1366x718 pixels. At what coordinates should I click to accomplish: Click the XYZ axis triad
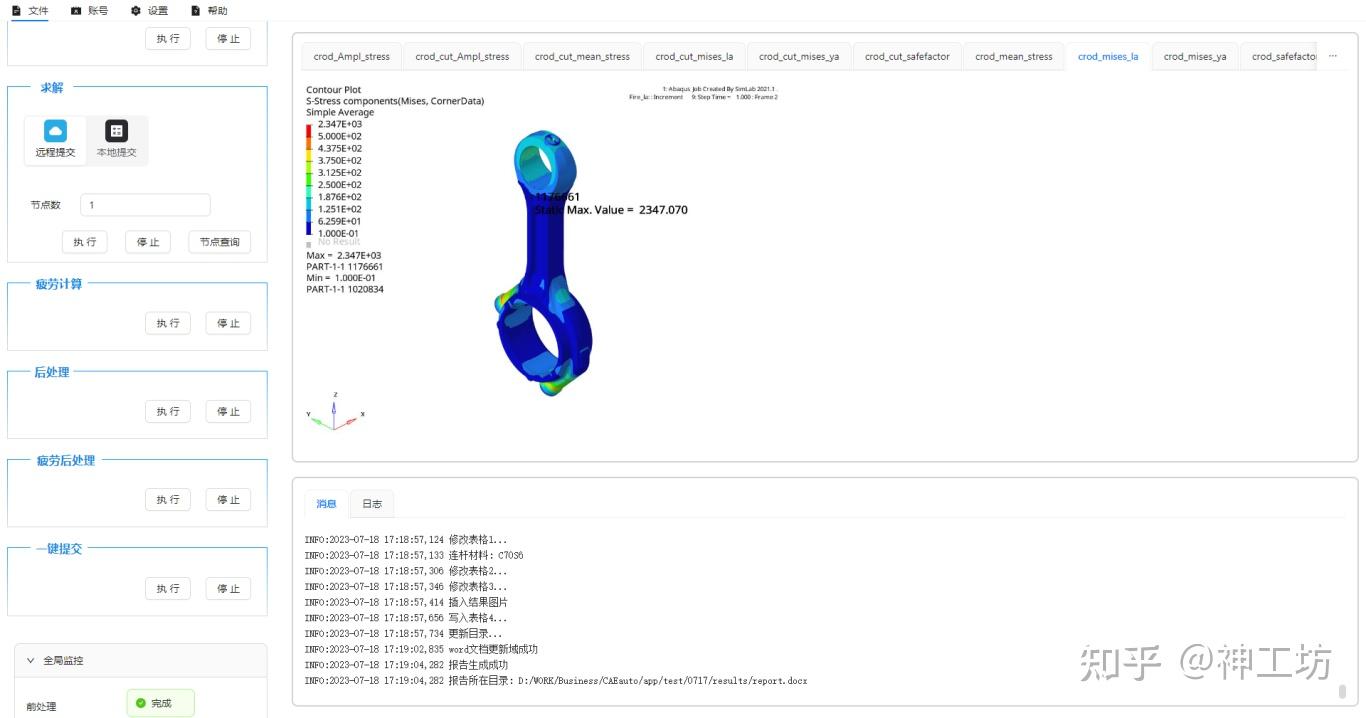(335, 411)
